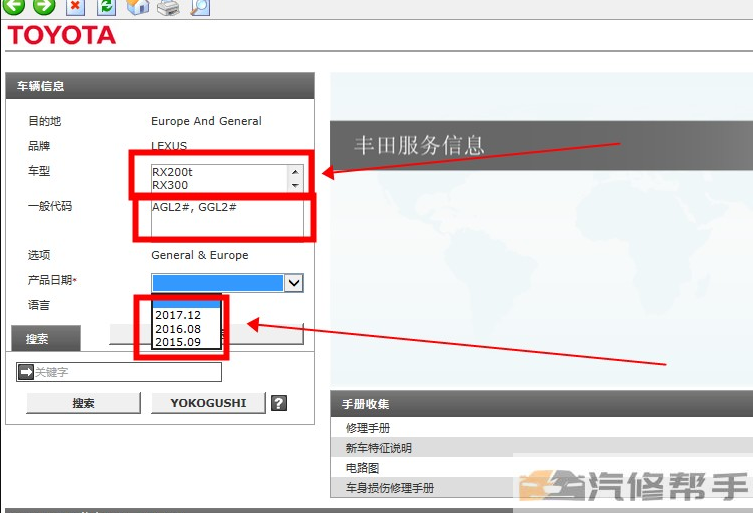Open the 搜索 tab header
Image resolution: width=753 pixels, height=513 pixels.
46,339
